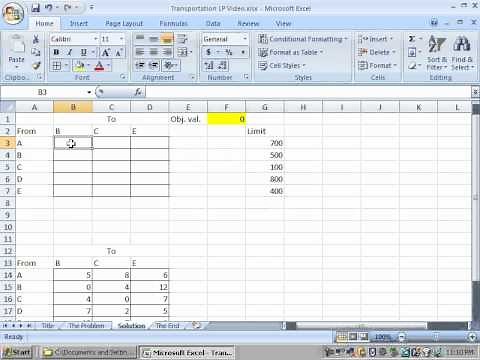Undo the last action
The height and width of the screenshot is (360, 480).
49,7
